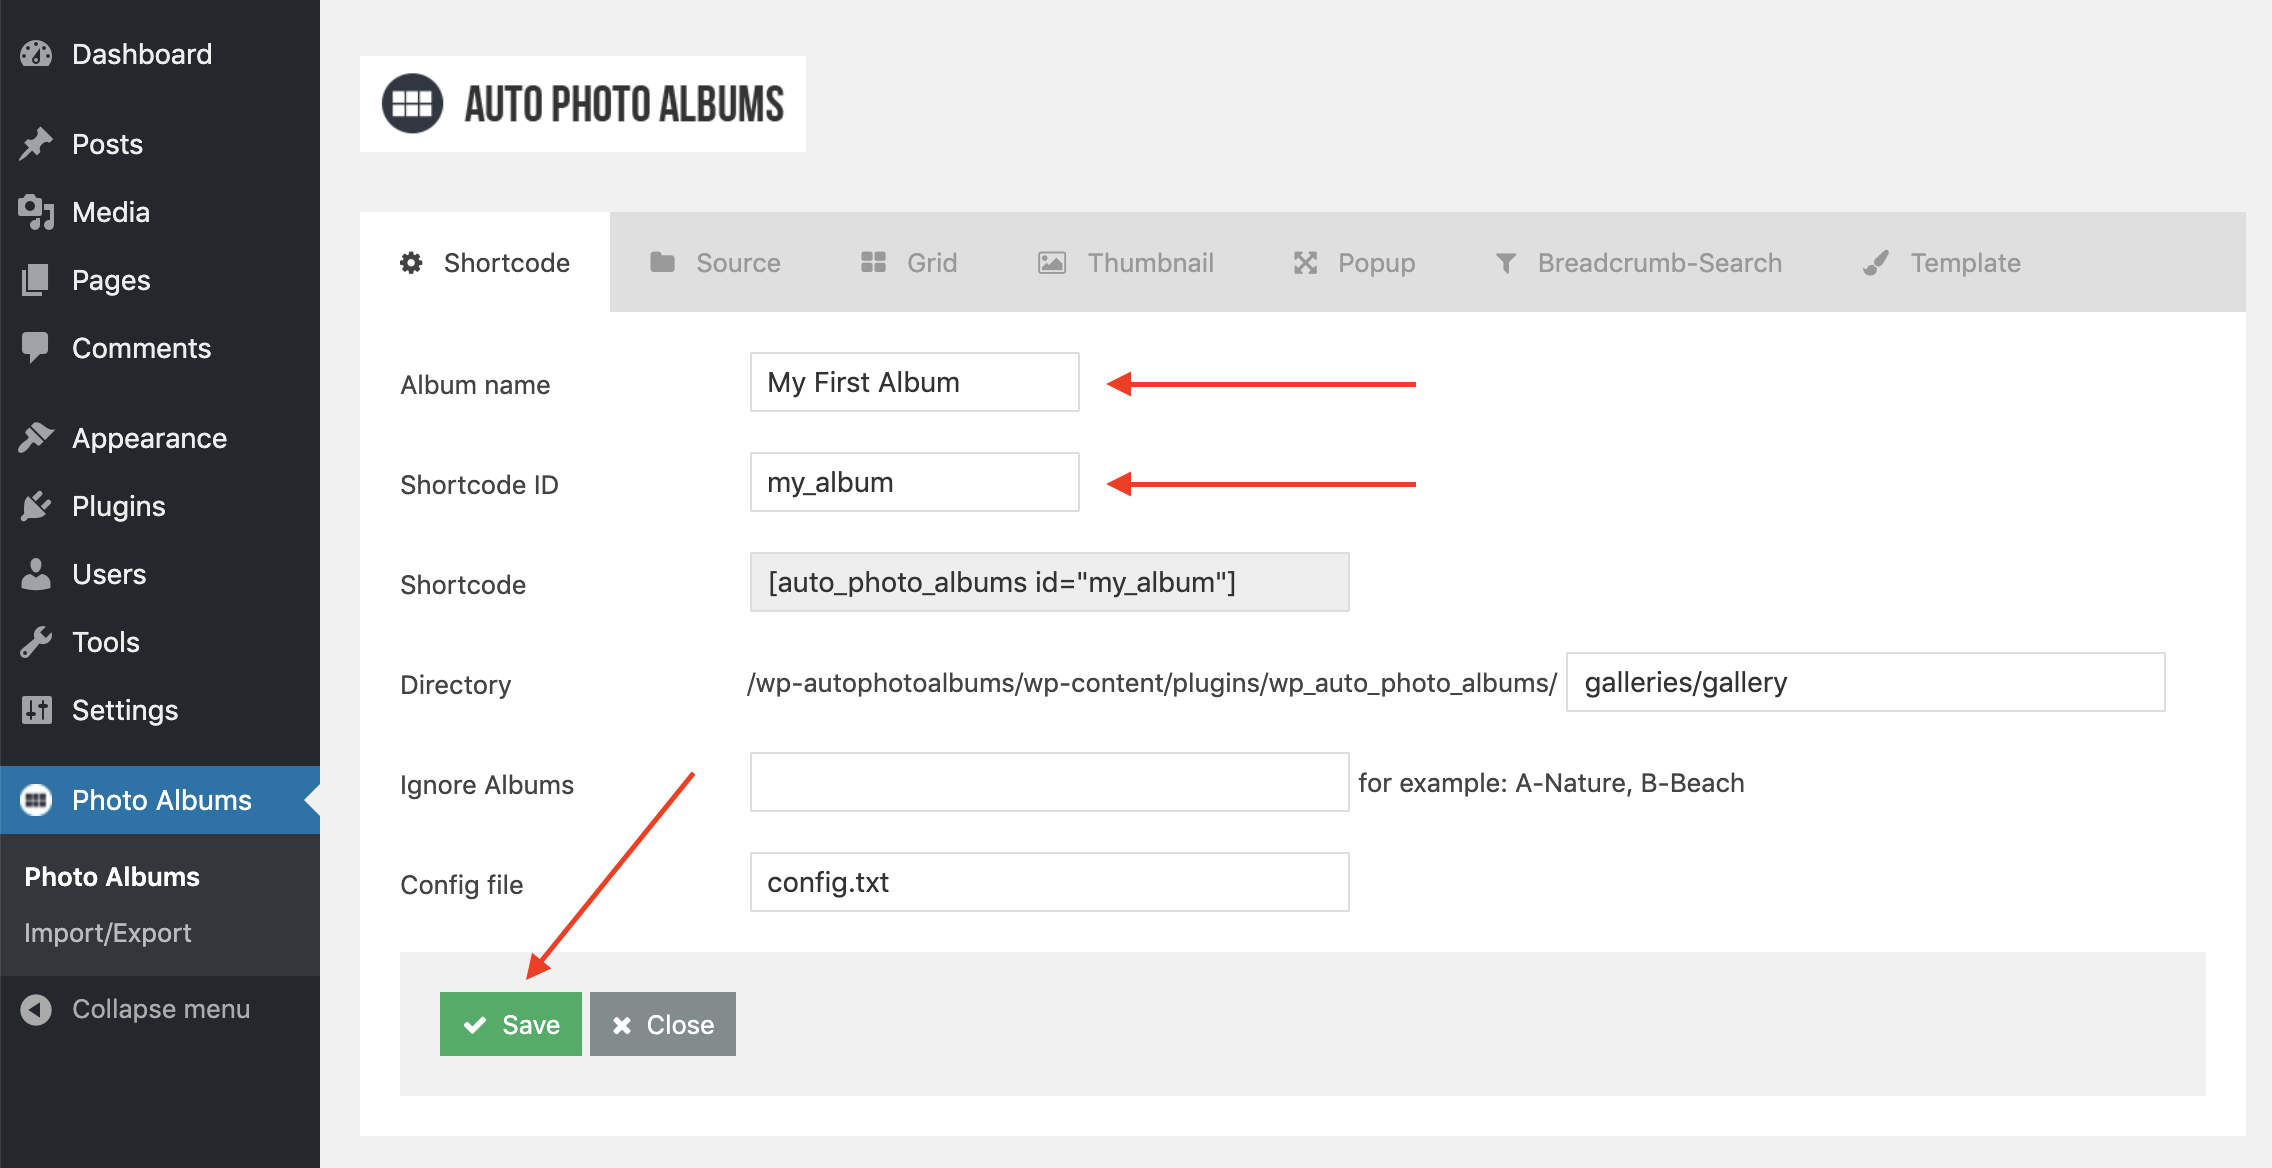This screenshot has width=2272, height=1168.
Task: Click the Collapse menu arrow icon
Action: pyautogui.click(x=36, y=1009)
